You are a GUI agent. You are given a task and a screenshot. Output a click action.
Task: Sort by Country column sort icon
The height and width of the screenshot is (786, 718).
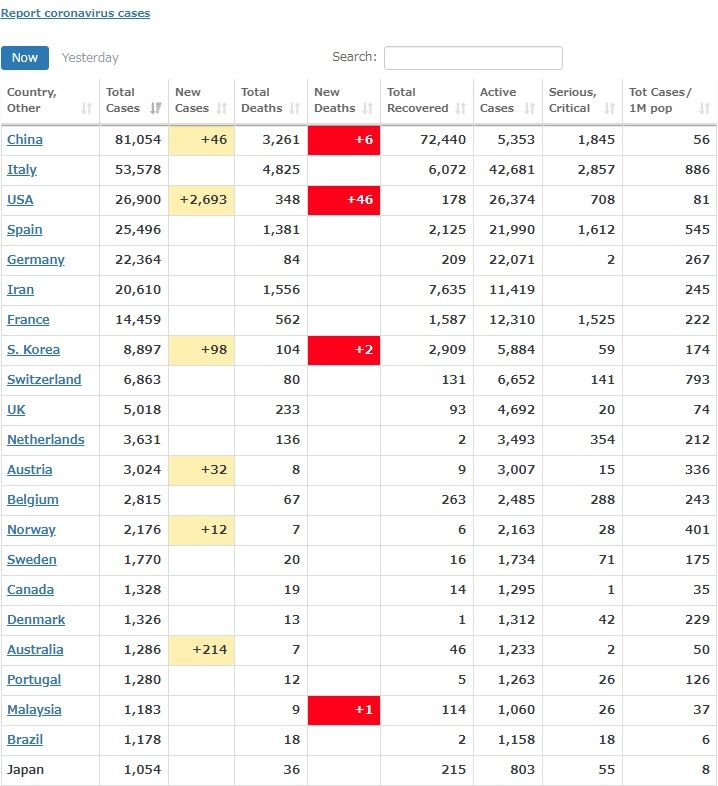[x=86, y=108]
